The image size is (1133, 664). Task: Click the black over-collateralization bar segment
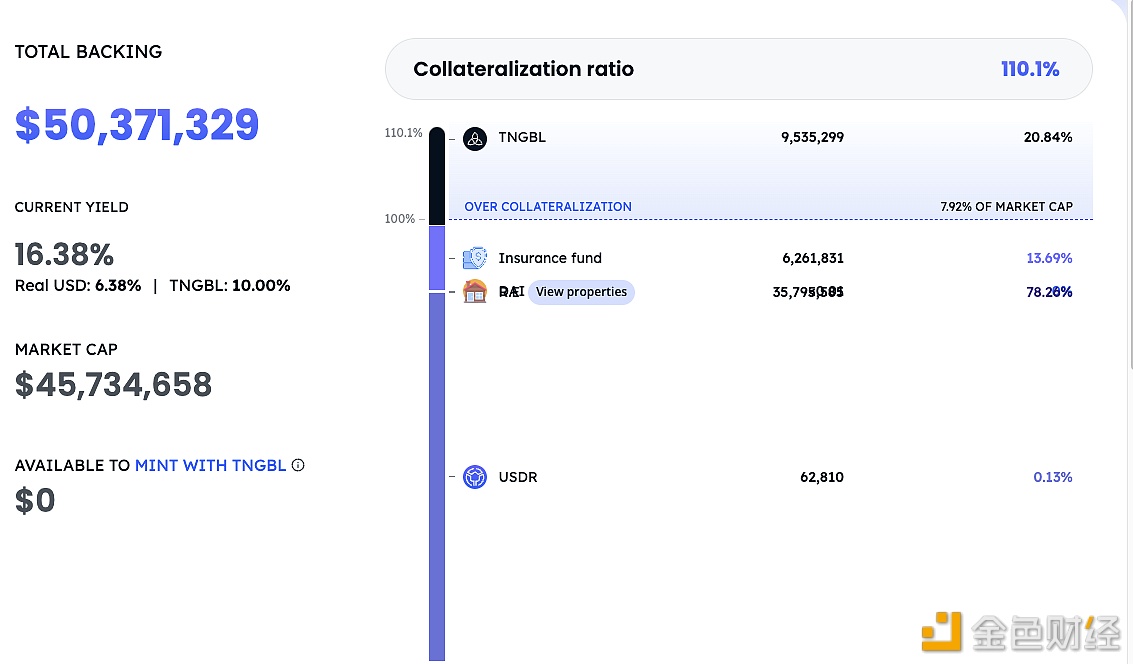(437, 176)
